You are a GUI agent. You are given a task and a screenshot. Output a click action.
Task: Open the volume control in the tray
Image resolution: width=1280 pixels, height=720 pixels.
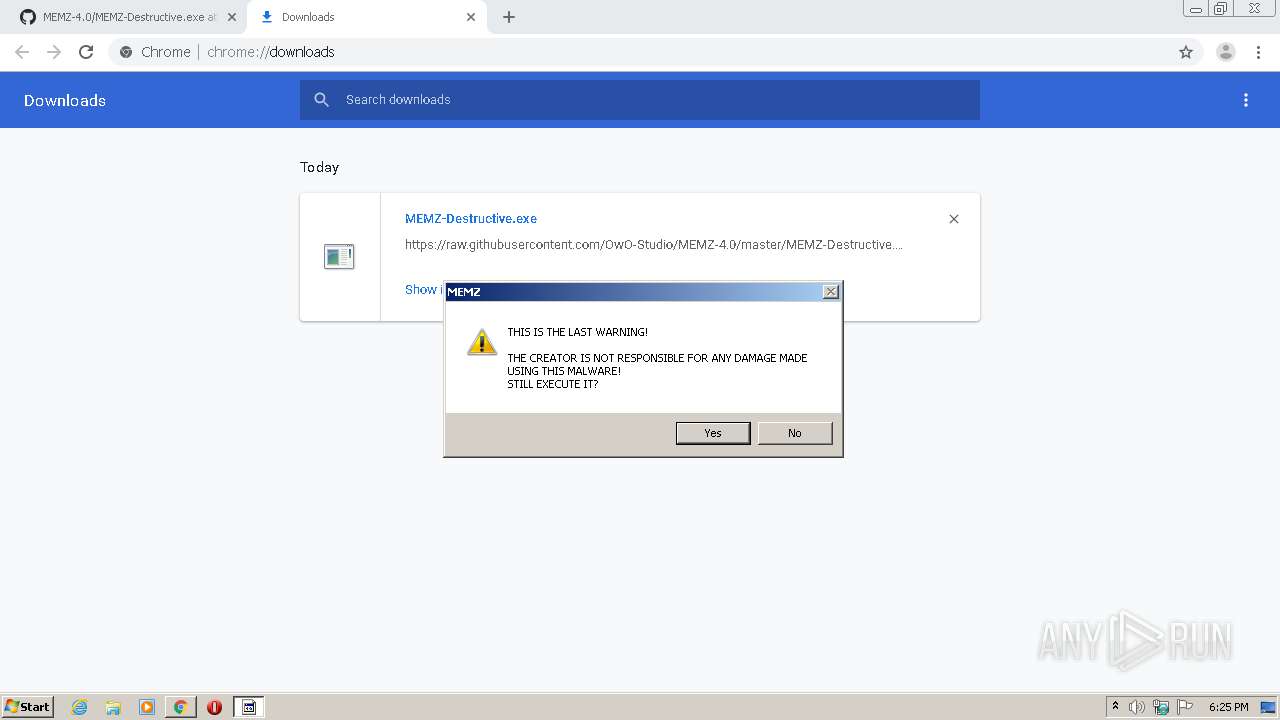tap(1137, 707)
